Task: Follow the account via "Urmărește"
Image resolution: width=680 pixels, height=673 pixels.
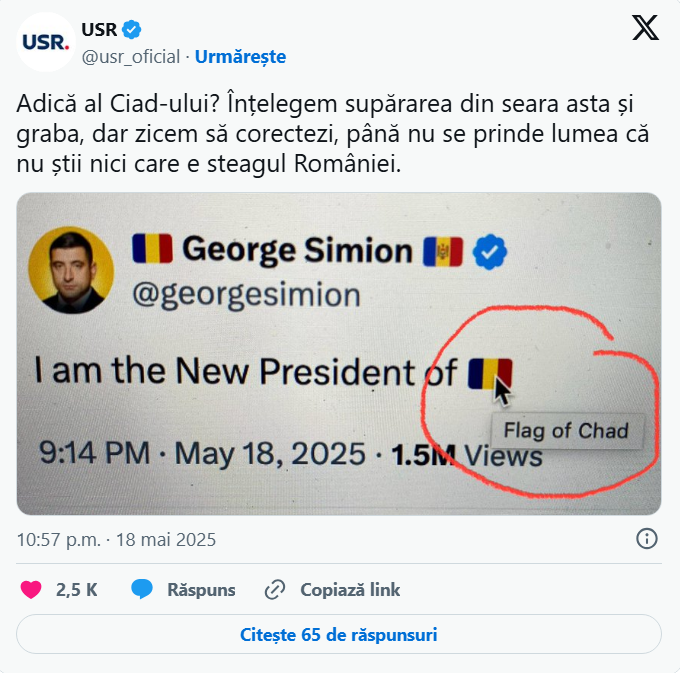Action: [240, 57]
